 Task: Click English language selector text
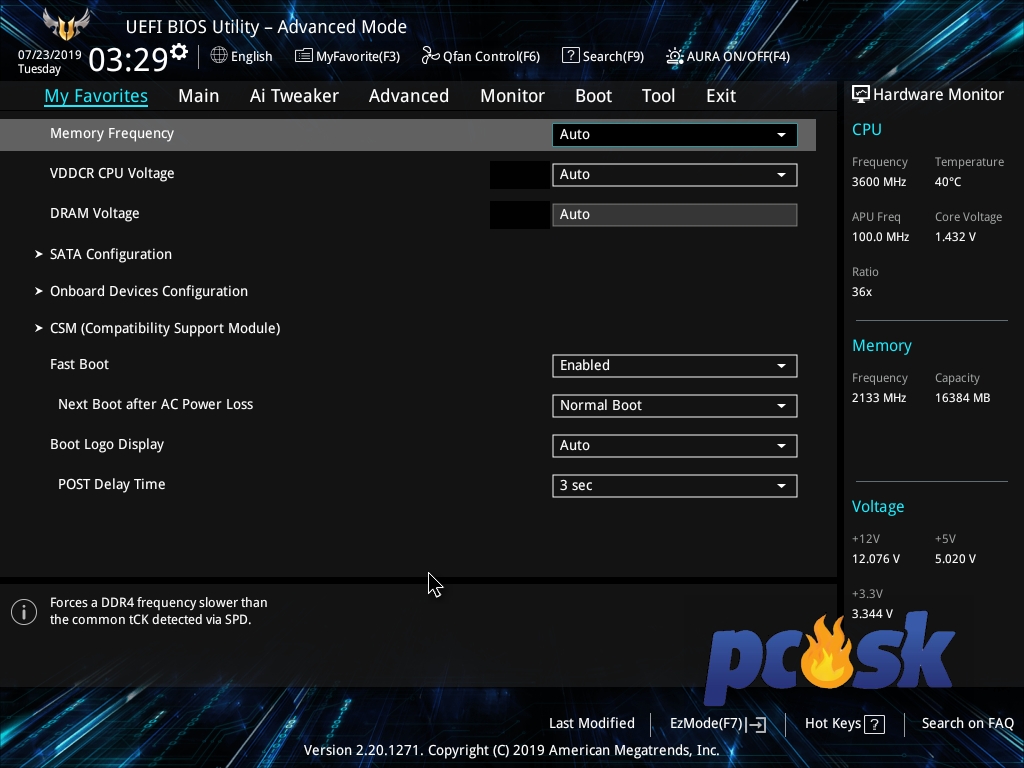pos(251,57)
